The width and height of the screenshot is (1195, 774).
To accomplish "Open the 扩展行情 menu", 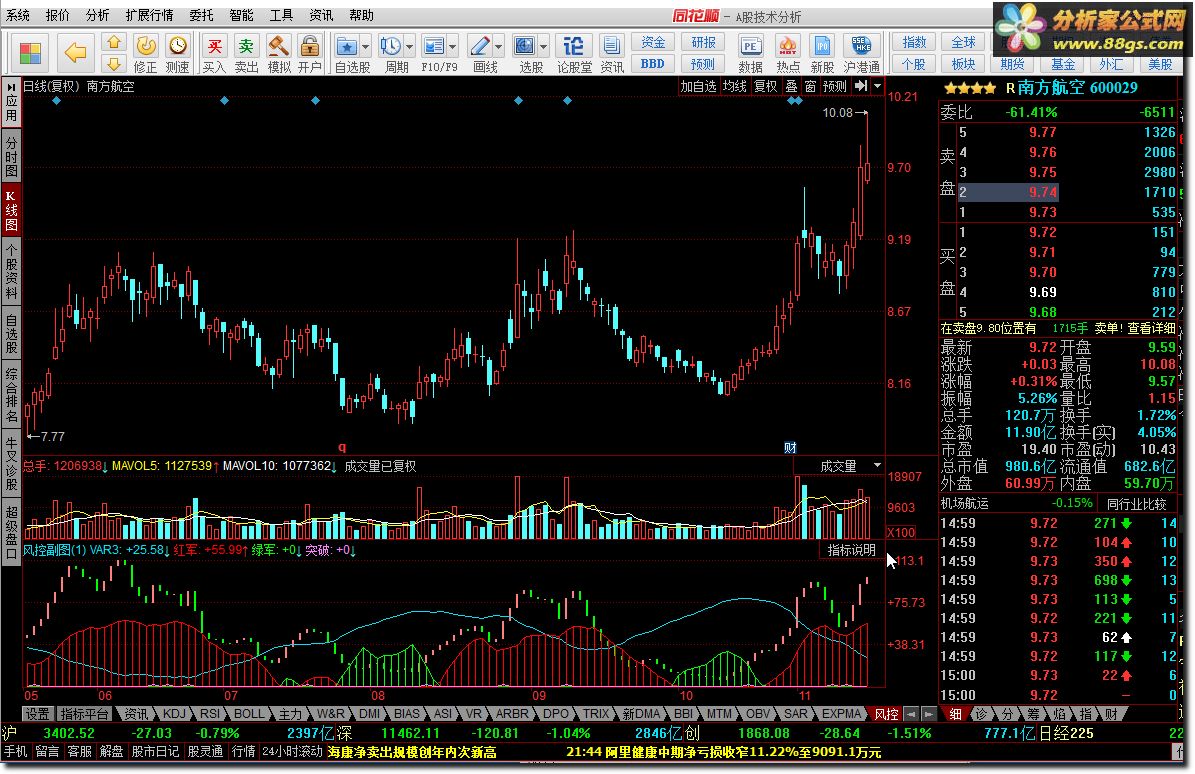I will click(149, 15).
